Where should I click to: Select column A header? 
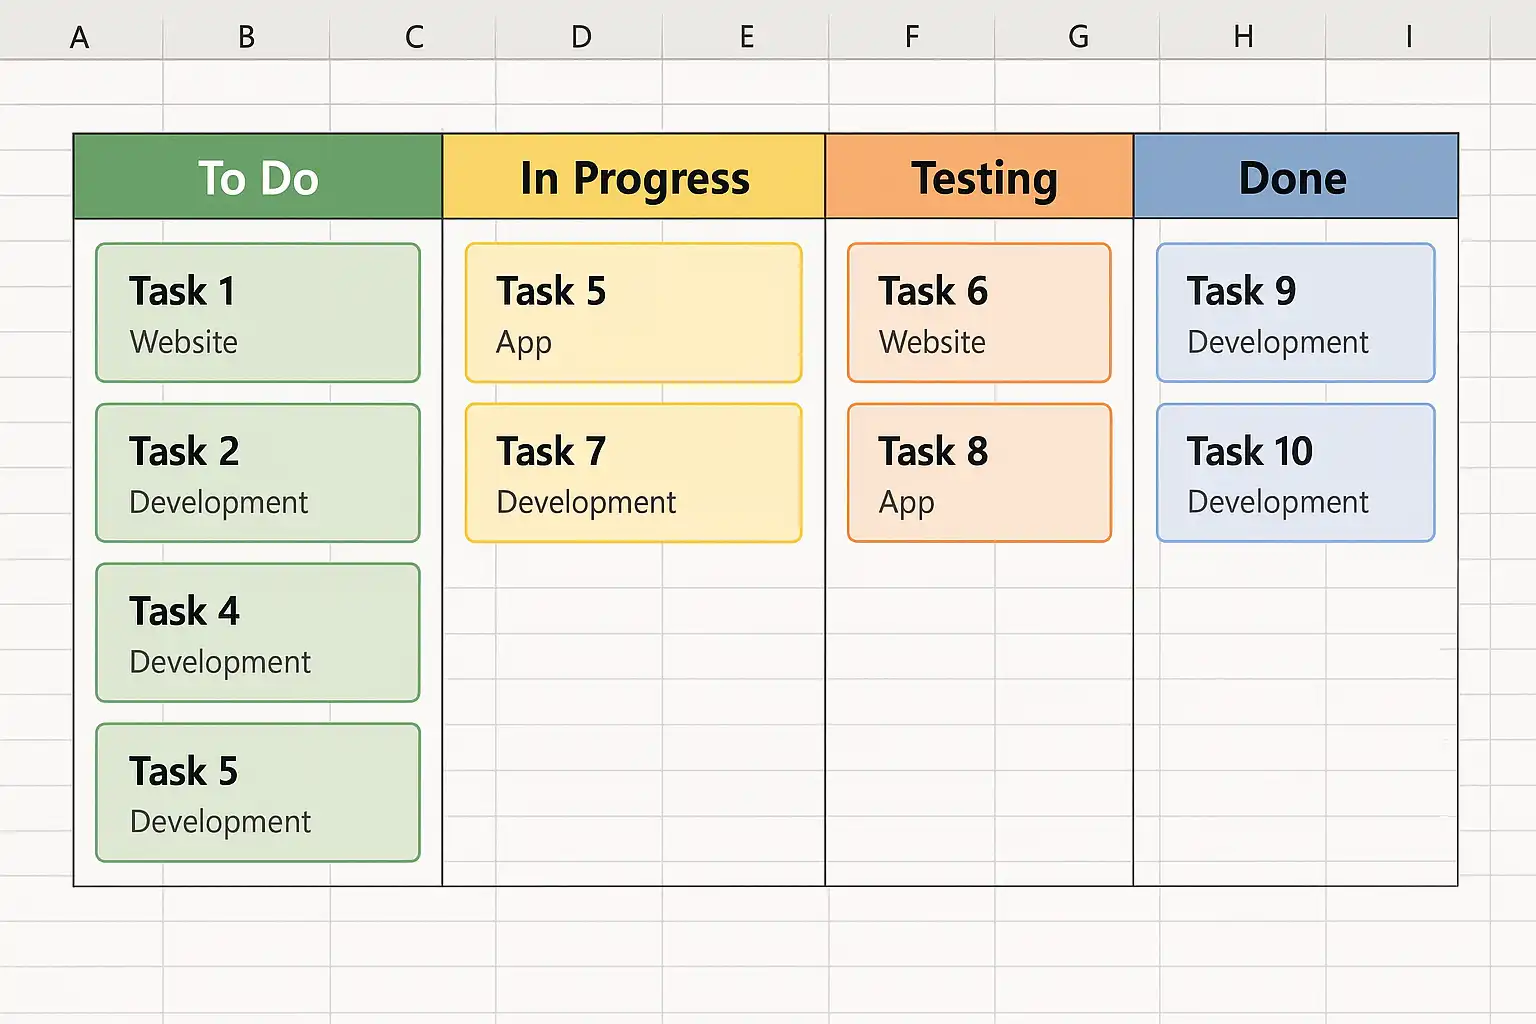(x=80, y=37)
